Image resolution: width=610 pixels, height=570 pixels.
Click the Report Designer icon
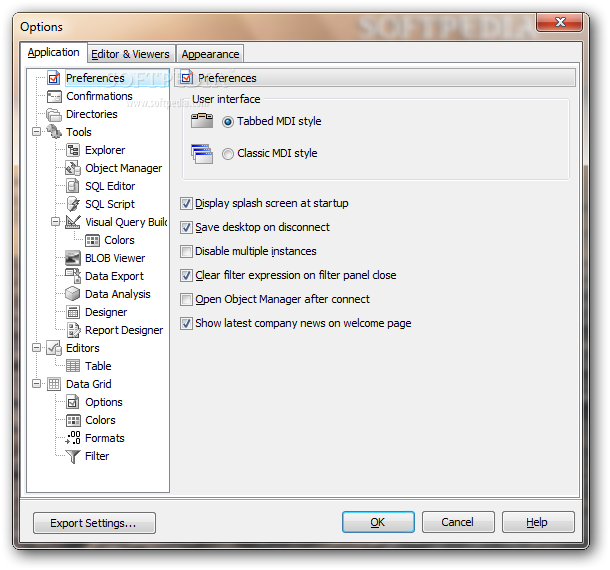73,330
